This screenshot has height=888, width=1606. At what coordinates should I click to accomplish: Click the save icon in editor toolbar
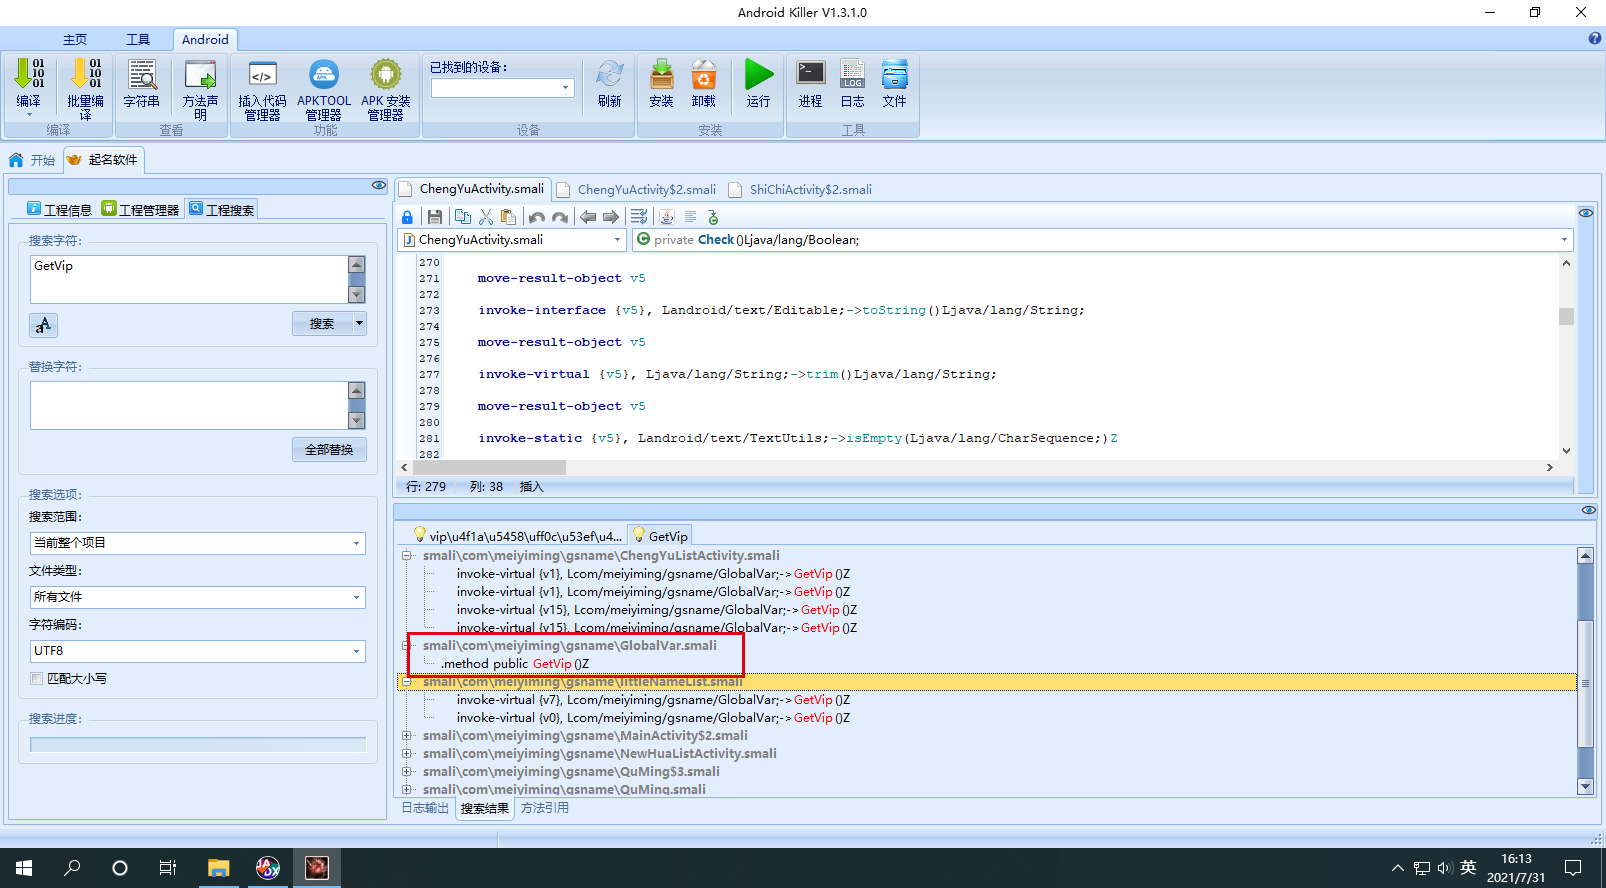pyautogui.click(x=434, y=217)
